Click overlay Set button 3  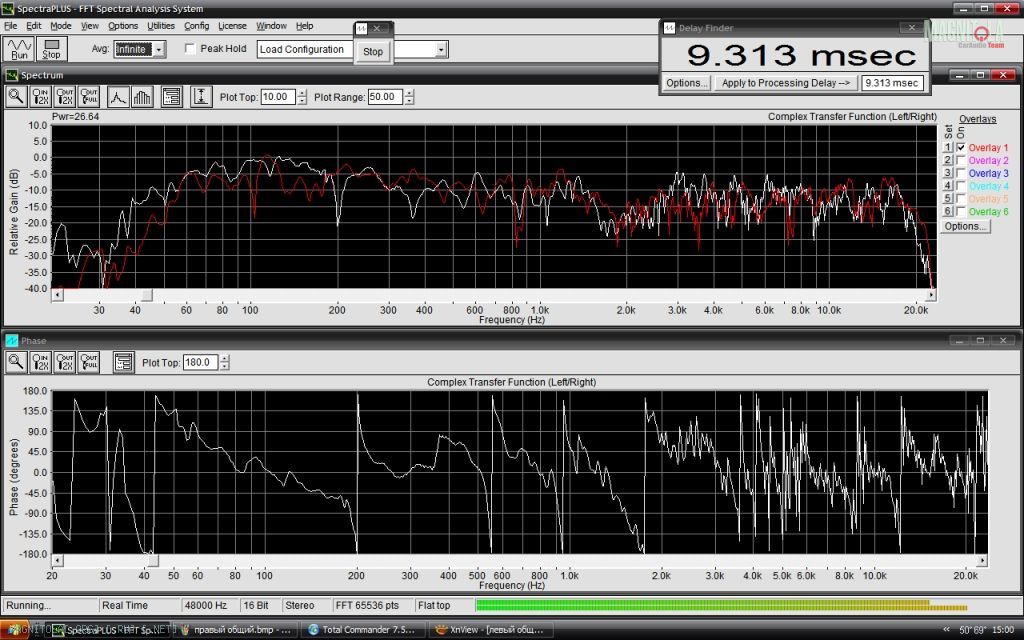(948, 173)
